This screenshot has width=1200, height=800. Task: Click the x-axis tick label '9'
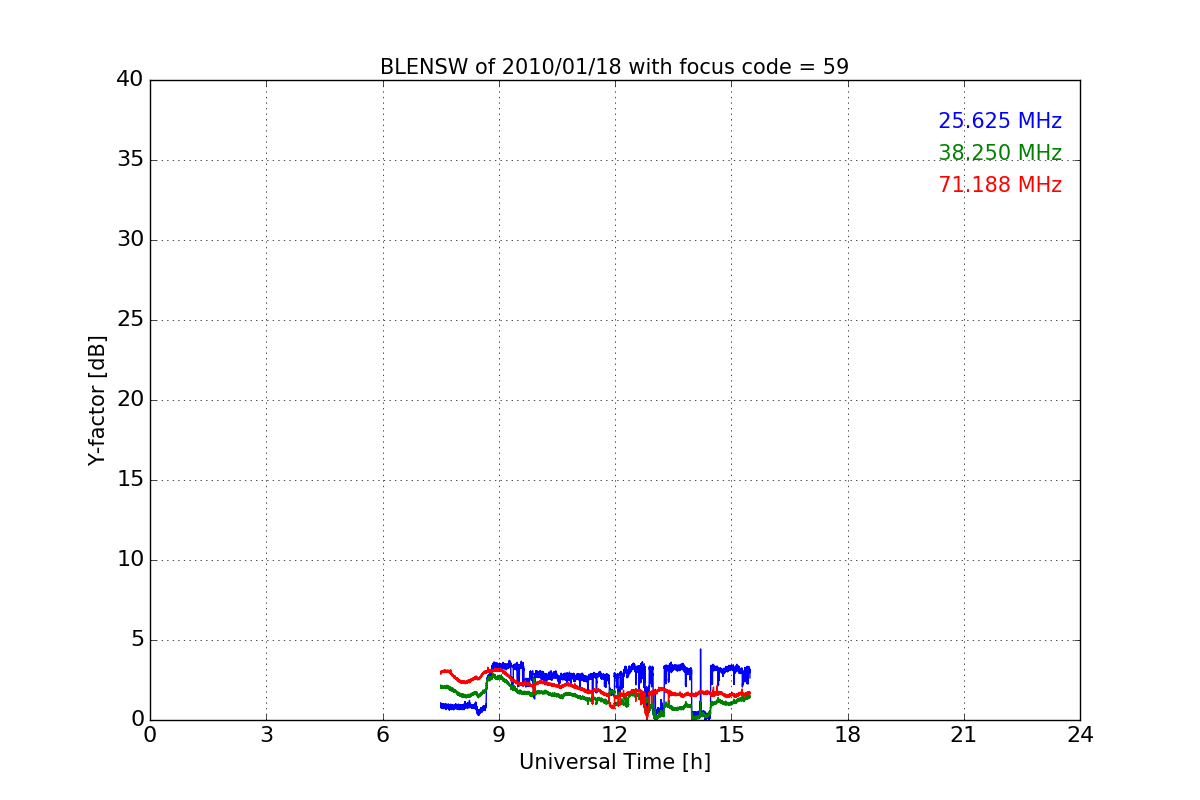pyautogui.click(x=499, y=734)
